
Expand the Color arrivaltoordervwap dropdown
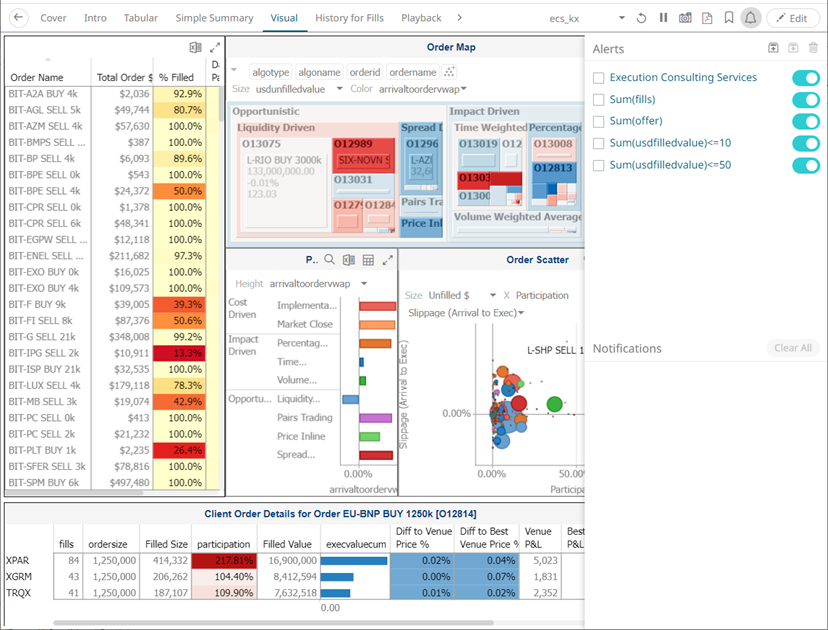[x=464, y=89]
